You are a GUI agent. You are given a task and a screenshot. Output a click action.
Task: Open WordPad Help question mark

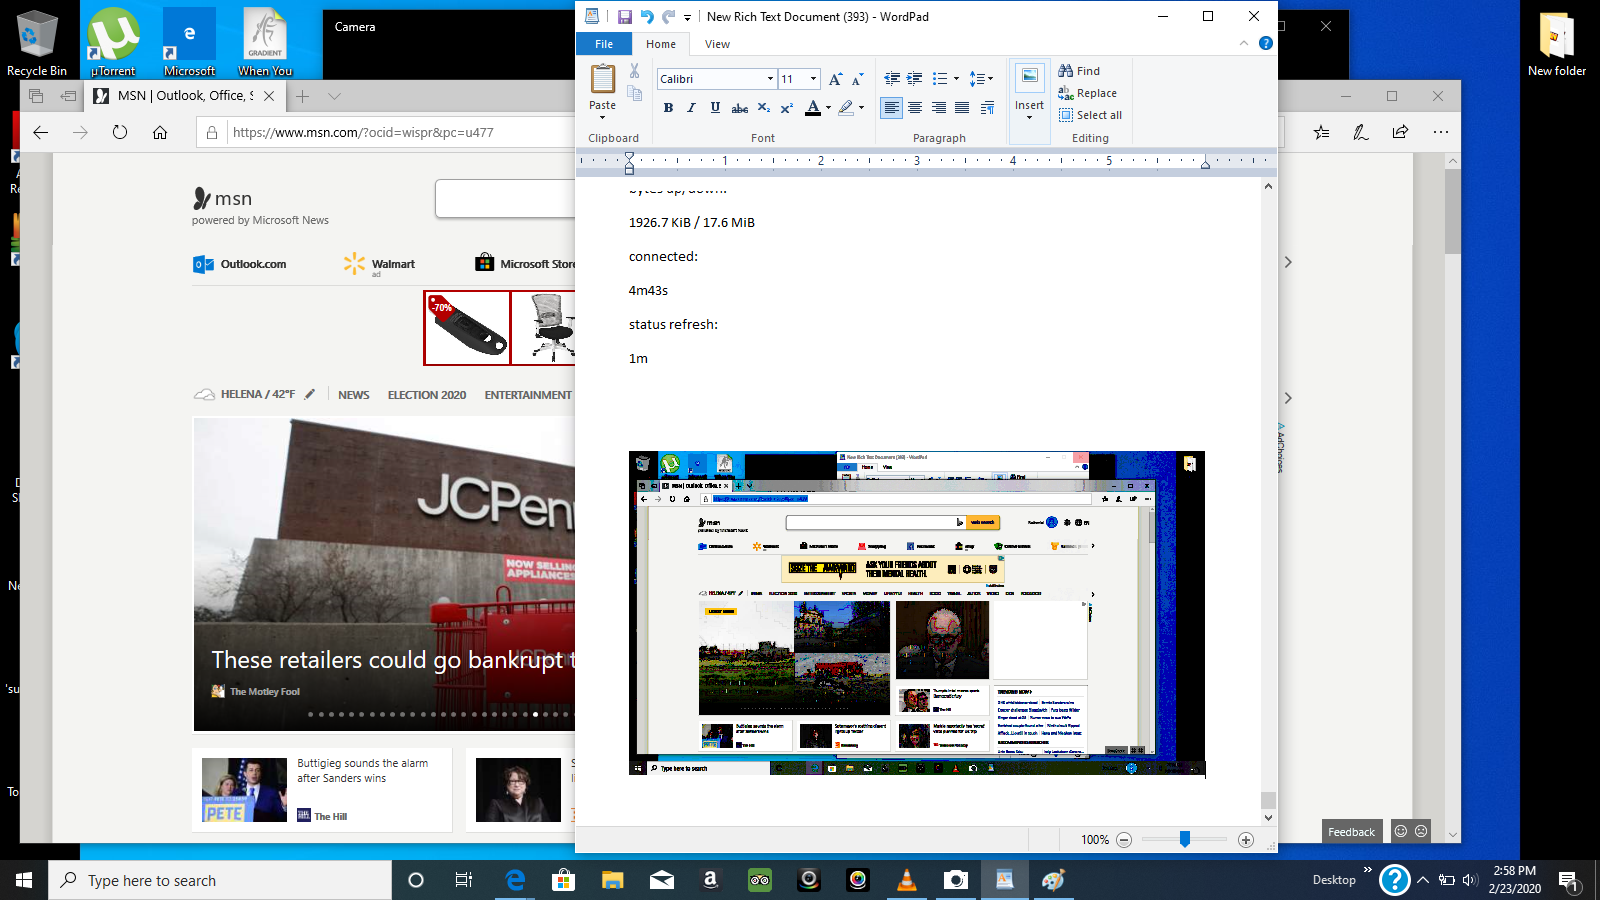[1266, 43]
